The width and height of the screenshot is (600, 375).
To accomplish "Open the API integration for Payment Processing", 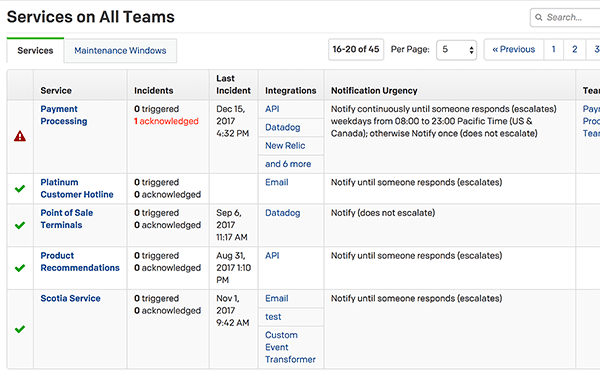I will (272, 109).
